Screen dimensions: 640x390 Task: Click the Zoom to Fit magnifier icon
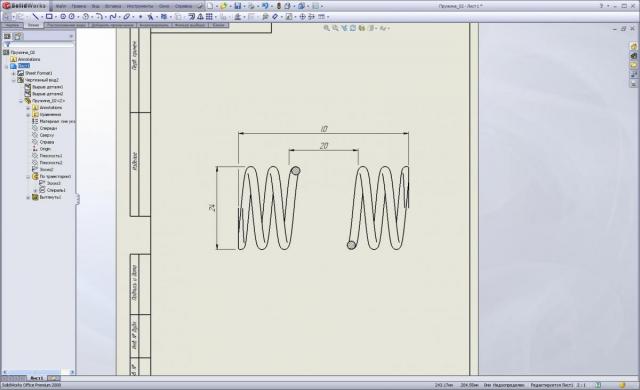[x=327, y=28]
